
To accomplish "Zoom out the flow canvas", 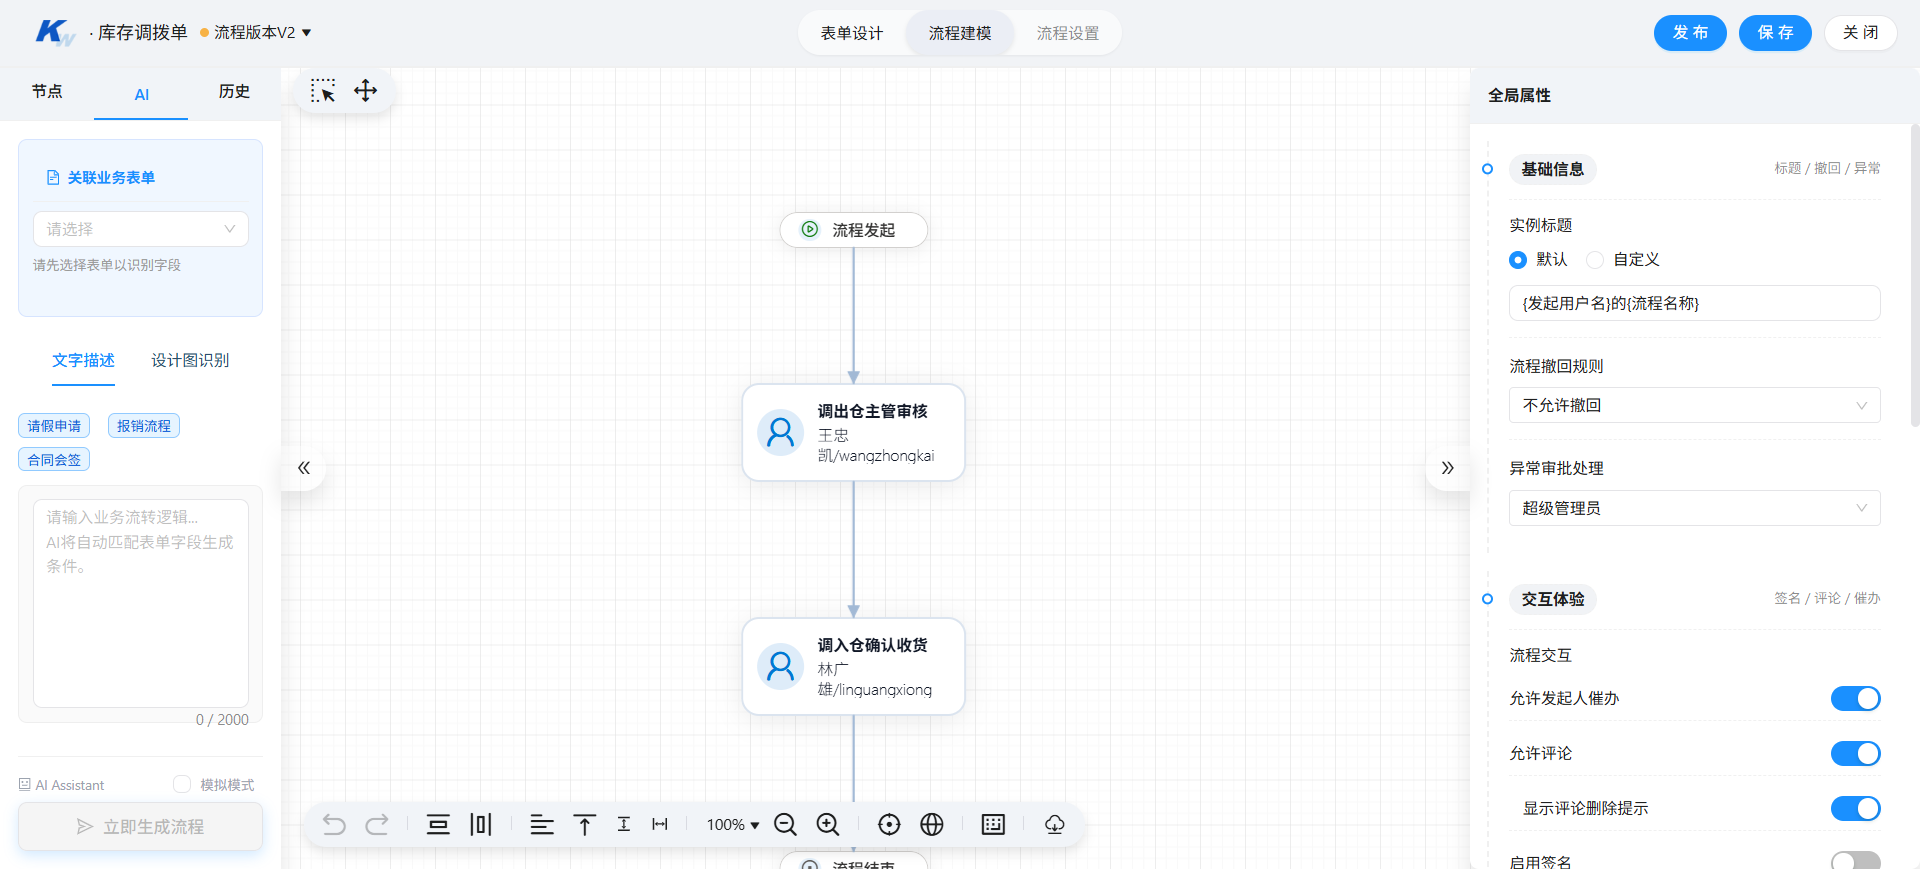I will [786, 825].
